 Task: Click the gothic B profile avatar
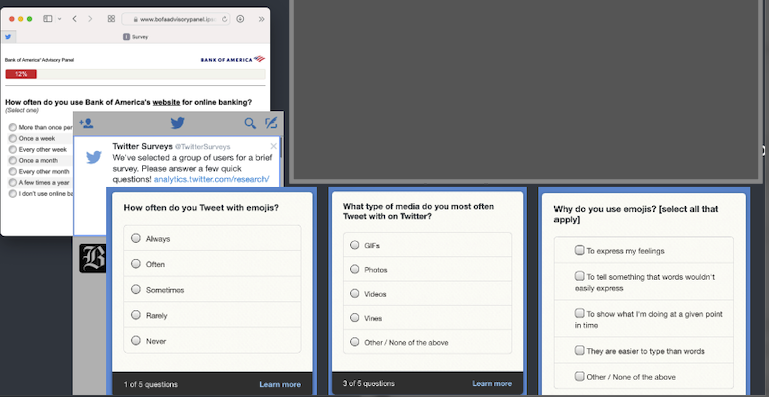pyautogui.click(x=93, y=259)
